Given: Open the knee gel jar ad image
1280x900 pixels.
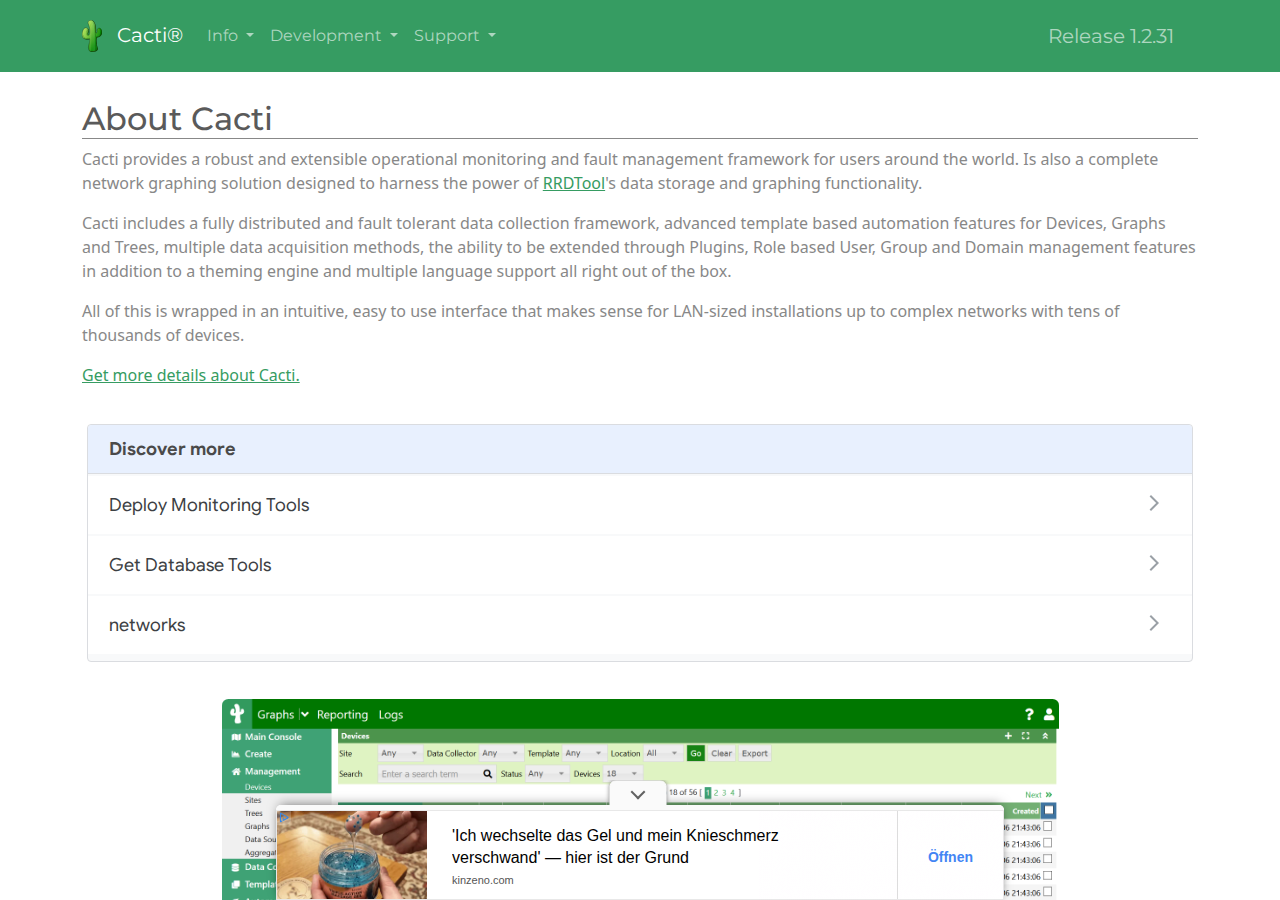Looking at the screenshot, I should pos(352,855).
